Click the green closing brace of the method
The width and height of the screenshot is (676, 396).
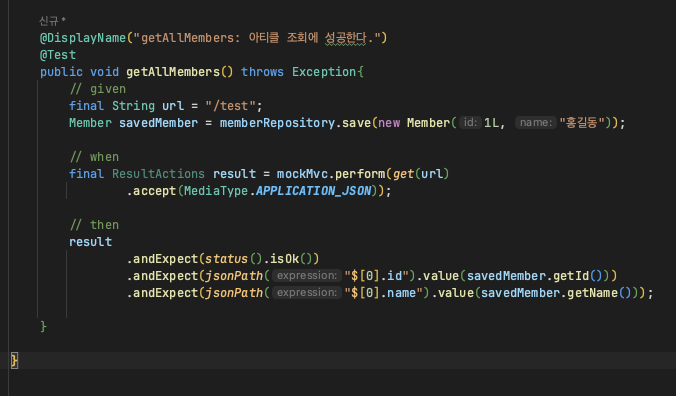(x=43, y=327)
